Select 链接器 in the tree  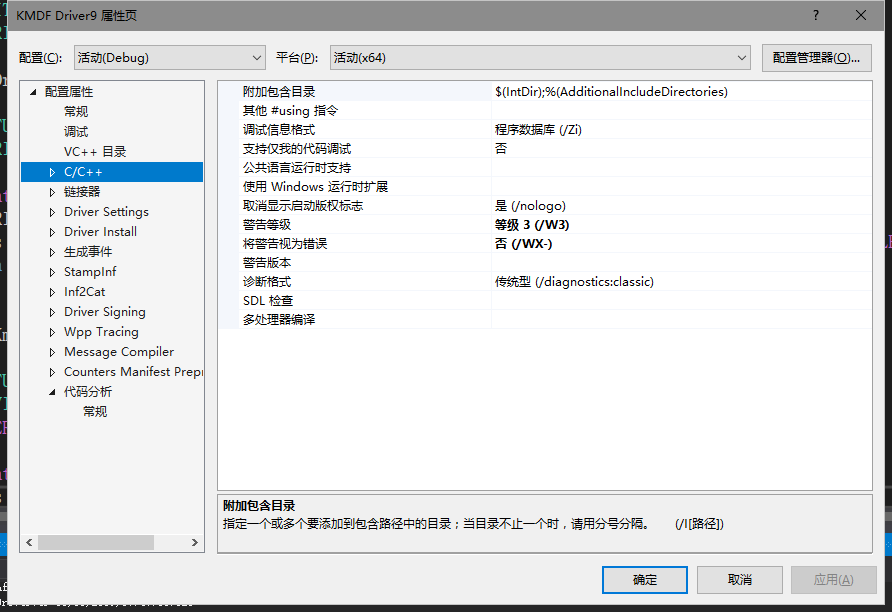82,192
